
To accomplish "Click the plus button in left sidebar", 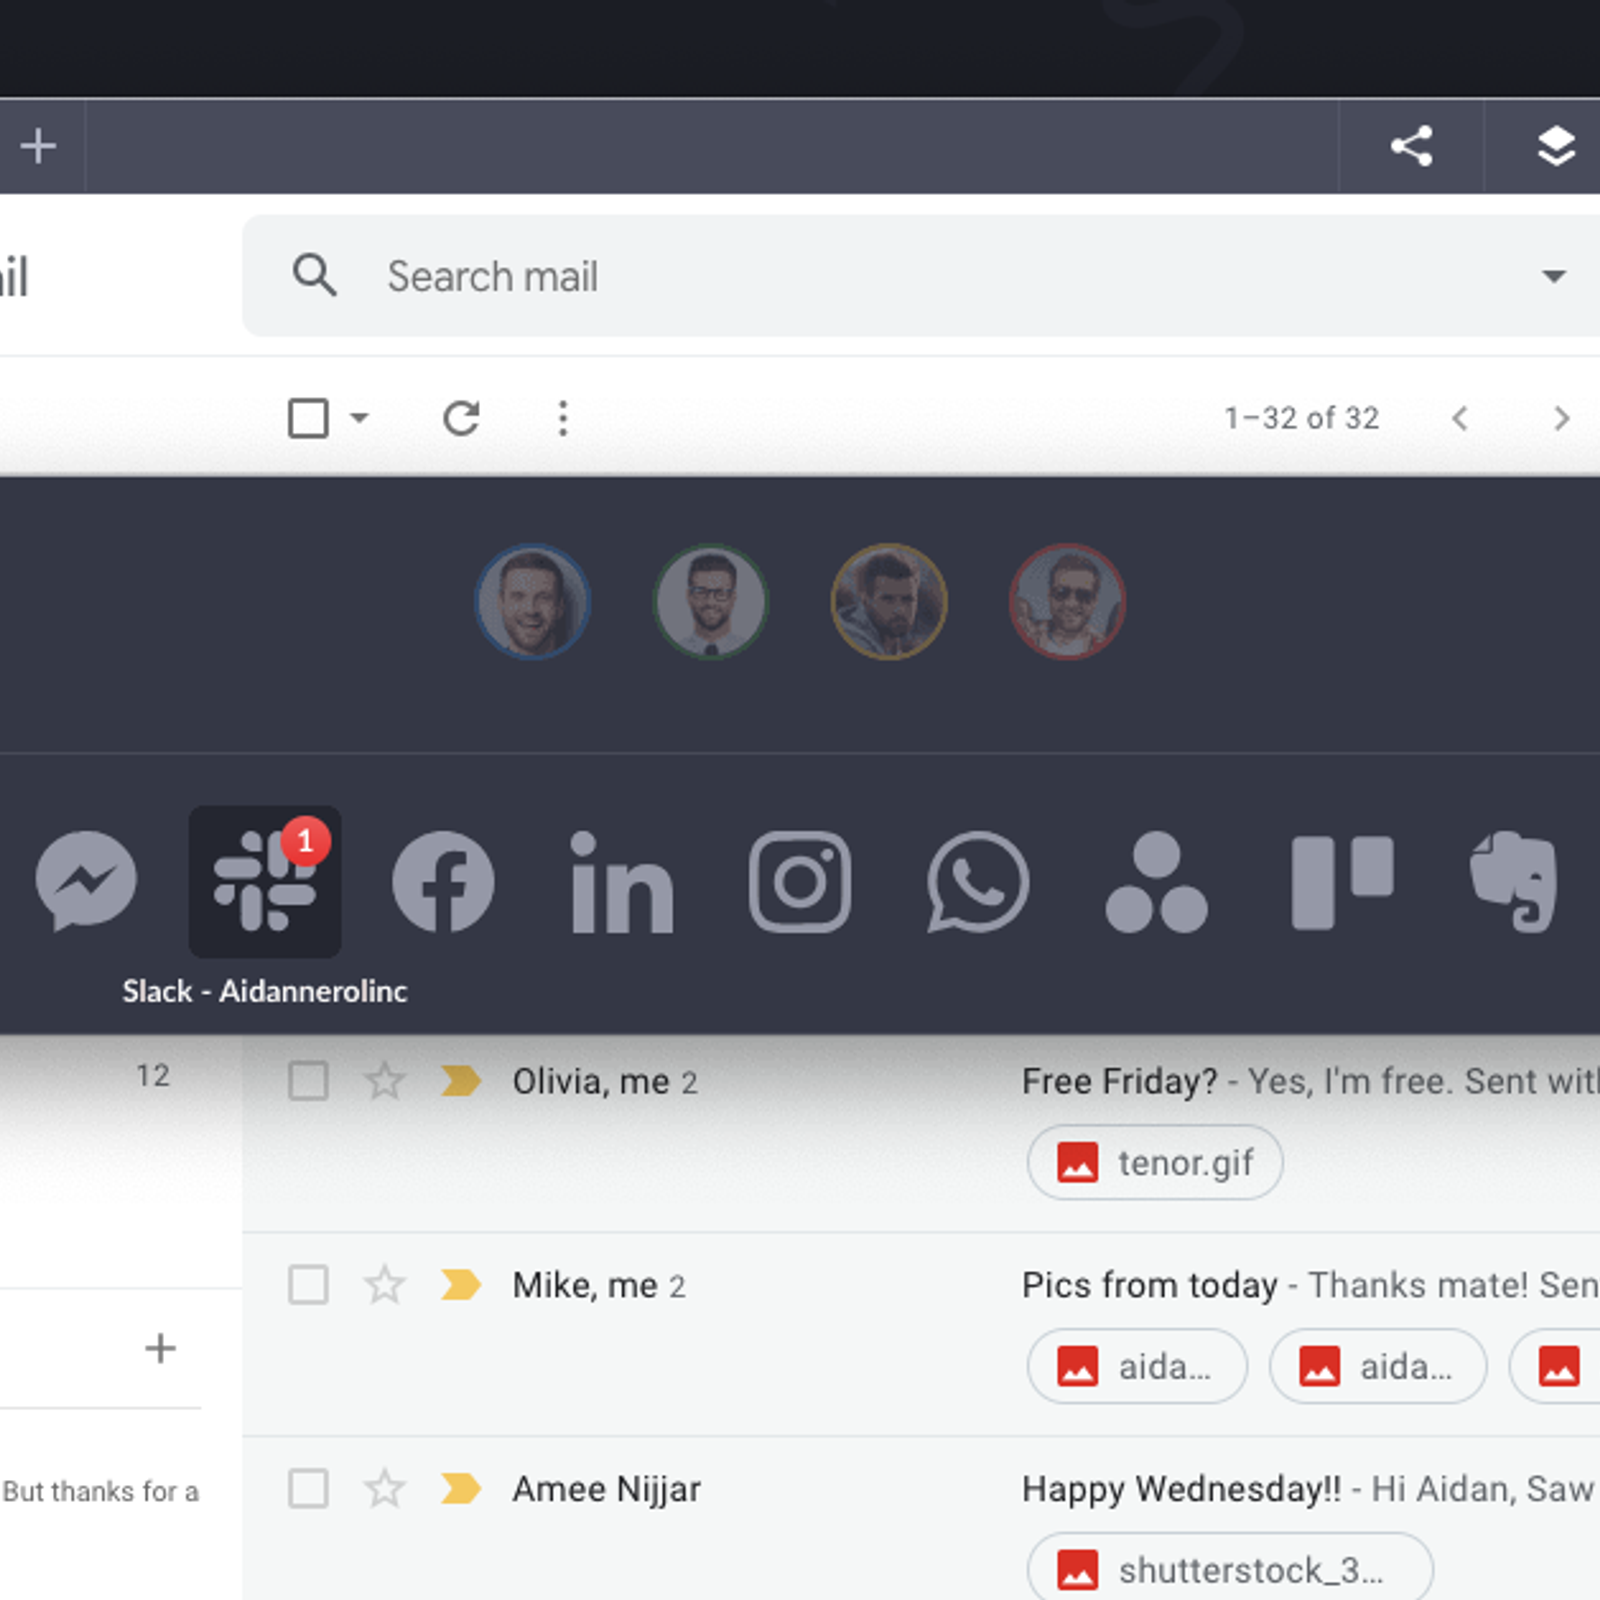I will click(160, 1348).
